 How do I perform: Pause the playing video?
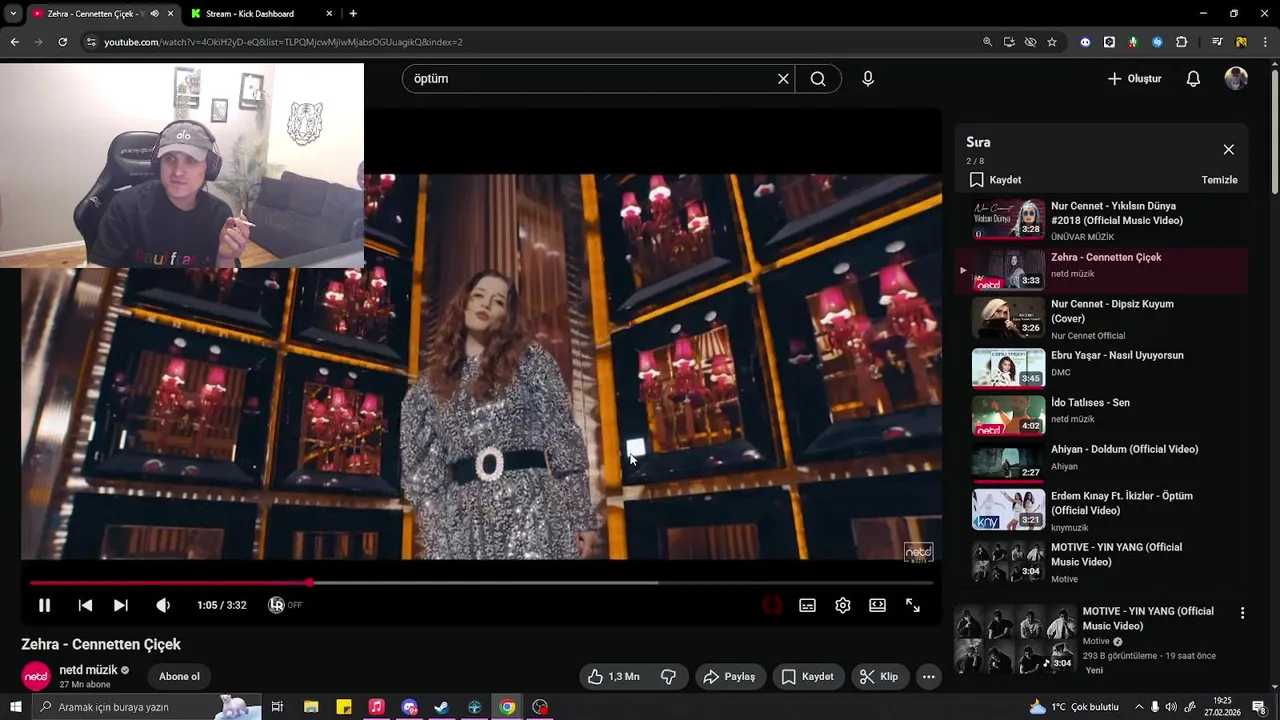click(x=44, y=605)
